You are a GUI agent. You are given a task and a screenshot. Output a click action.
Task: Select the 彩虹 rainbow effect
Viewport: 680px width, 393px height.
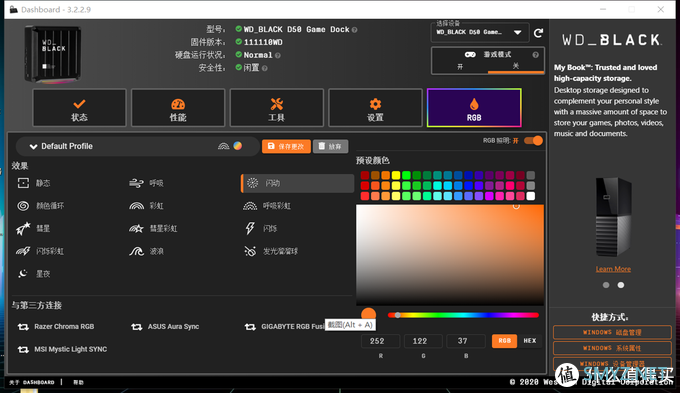pyautogui.click(x=147, y=206)
